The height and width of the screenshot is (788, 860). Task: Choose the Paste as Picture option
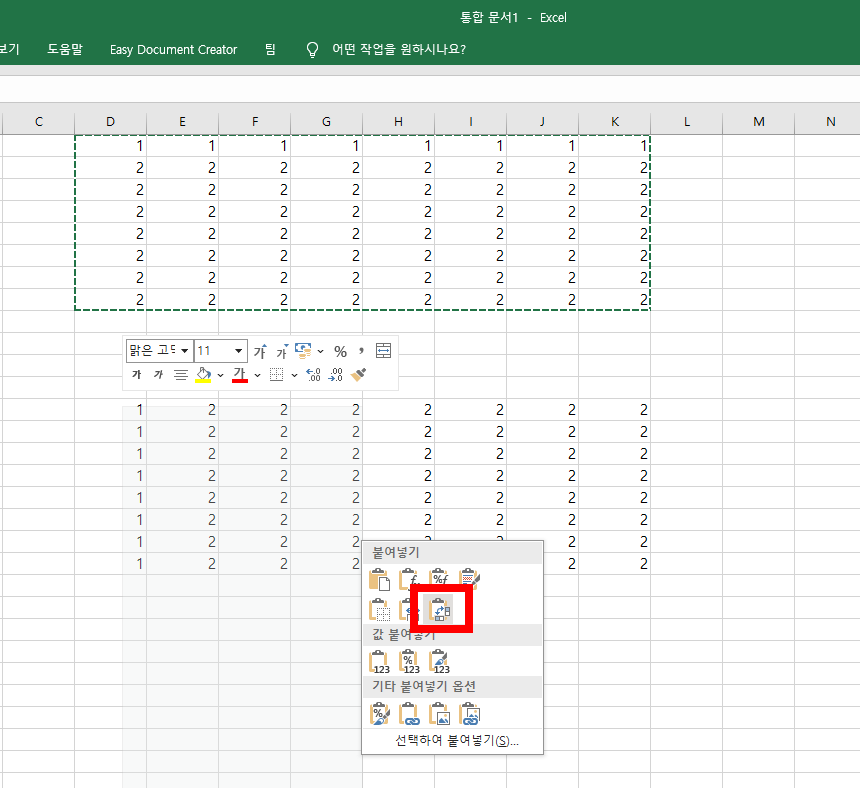coord(440,714)
